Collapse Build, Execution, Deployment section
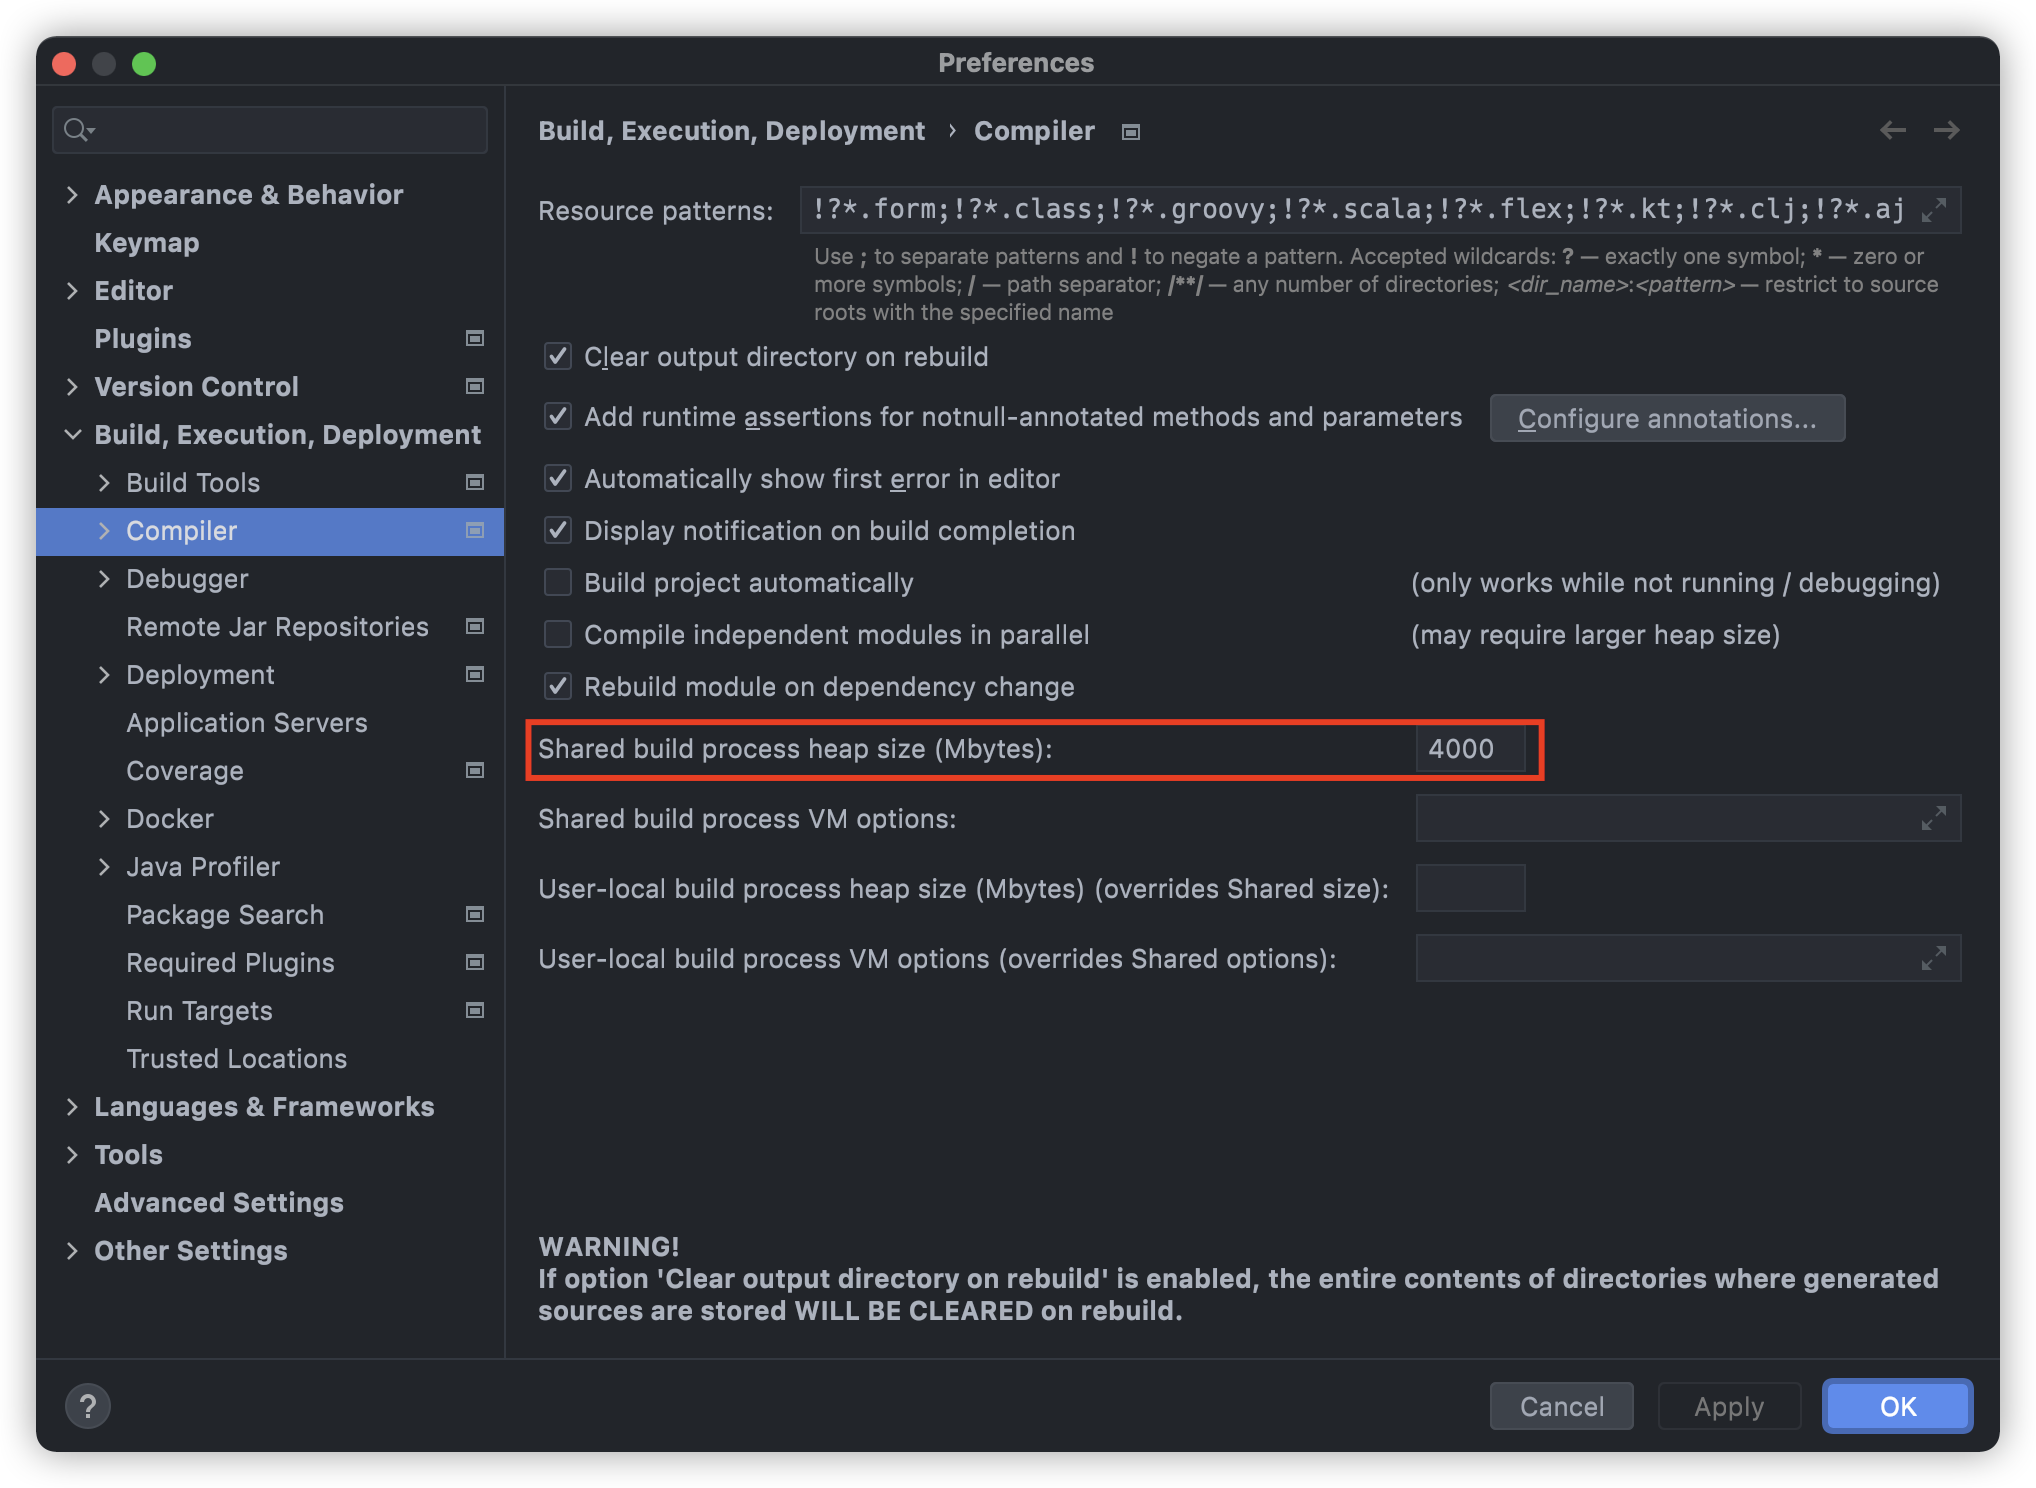The width and height of the screenshot is (2036, 1488). click(x=72, y=434)
